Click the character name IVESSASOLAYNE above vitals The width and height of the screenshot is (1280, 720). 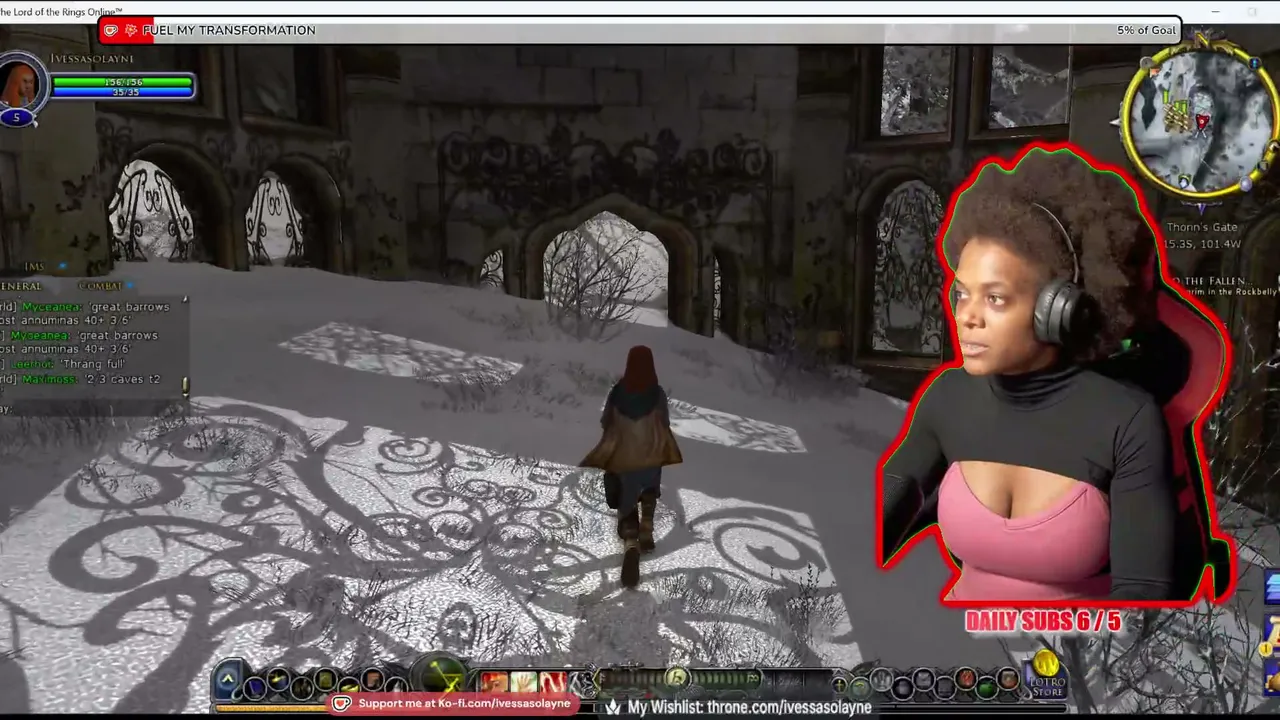pyautogui.click(x=92, y=59)
